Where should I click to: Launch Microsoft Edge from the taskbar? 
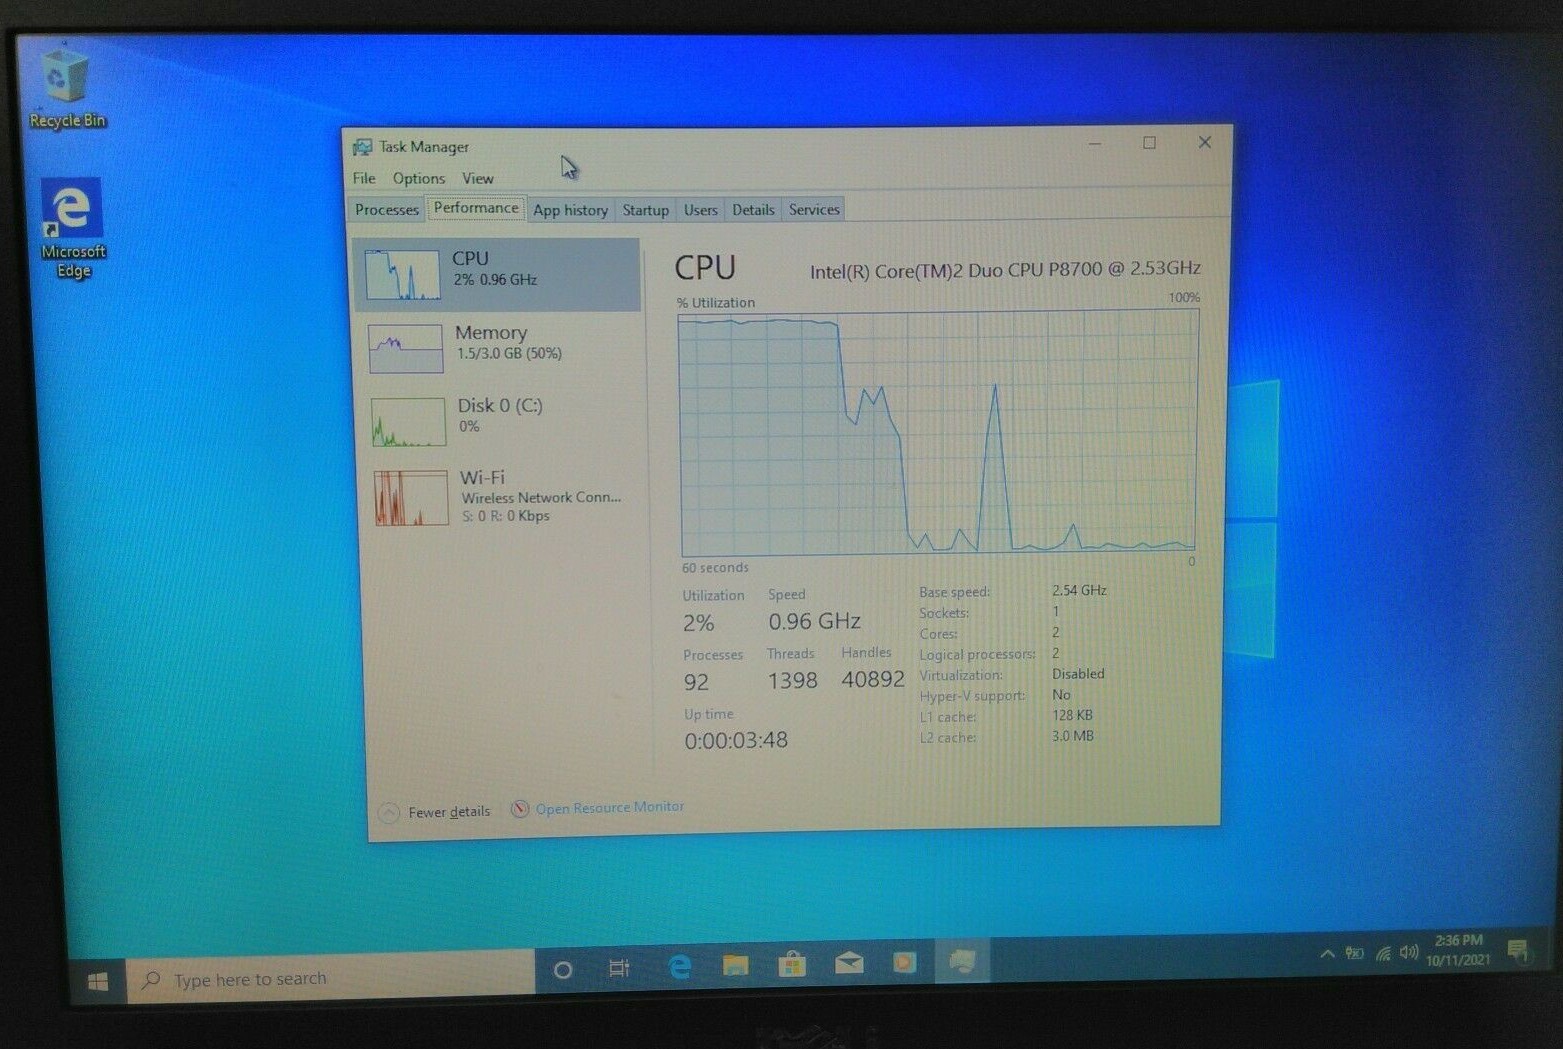click(x=680, y=966)
